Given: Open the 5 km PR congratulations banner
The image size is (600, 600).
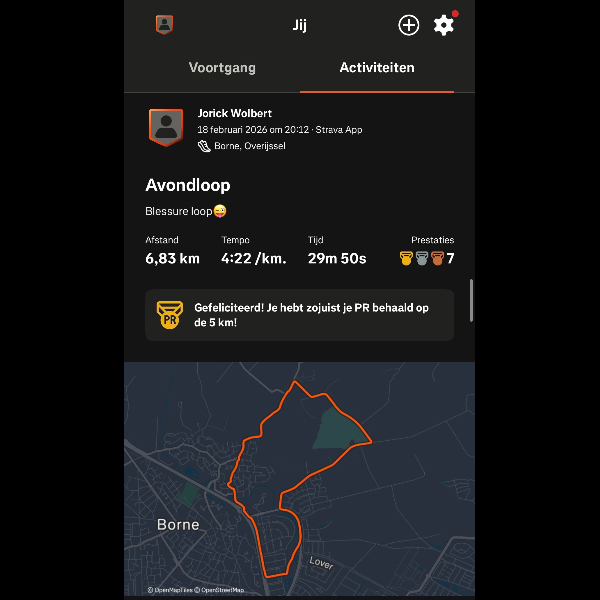Looking at the screenshot, I should click(x=300, y=315).
